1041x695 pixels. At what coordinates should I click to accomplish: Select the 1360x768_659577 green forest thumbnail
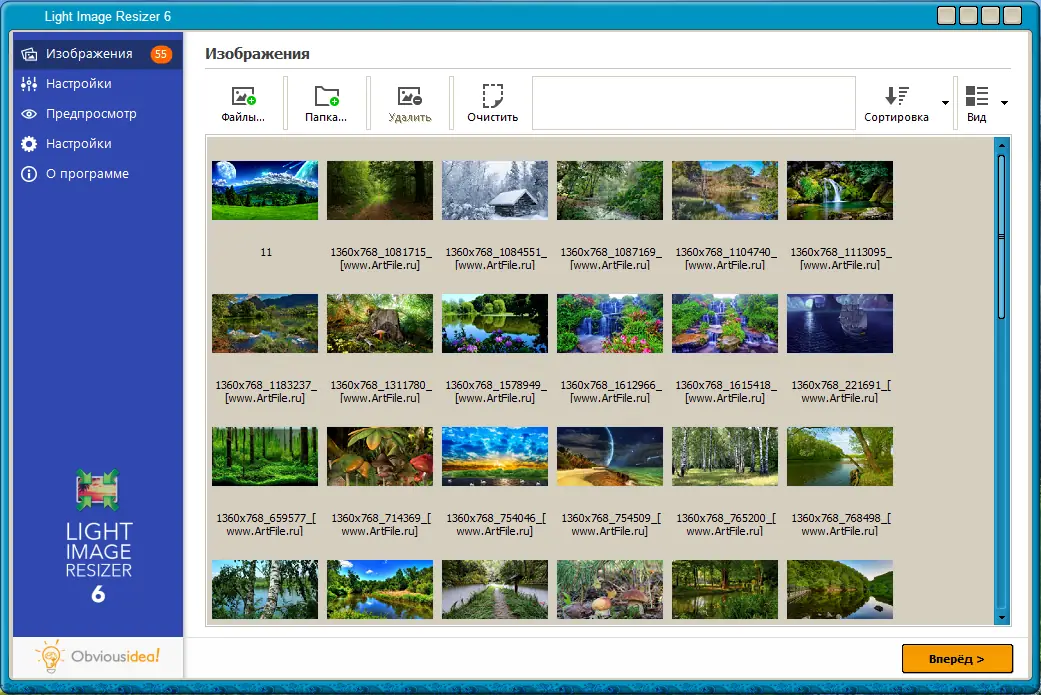click(265, 456)
